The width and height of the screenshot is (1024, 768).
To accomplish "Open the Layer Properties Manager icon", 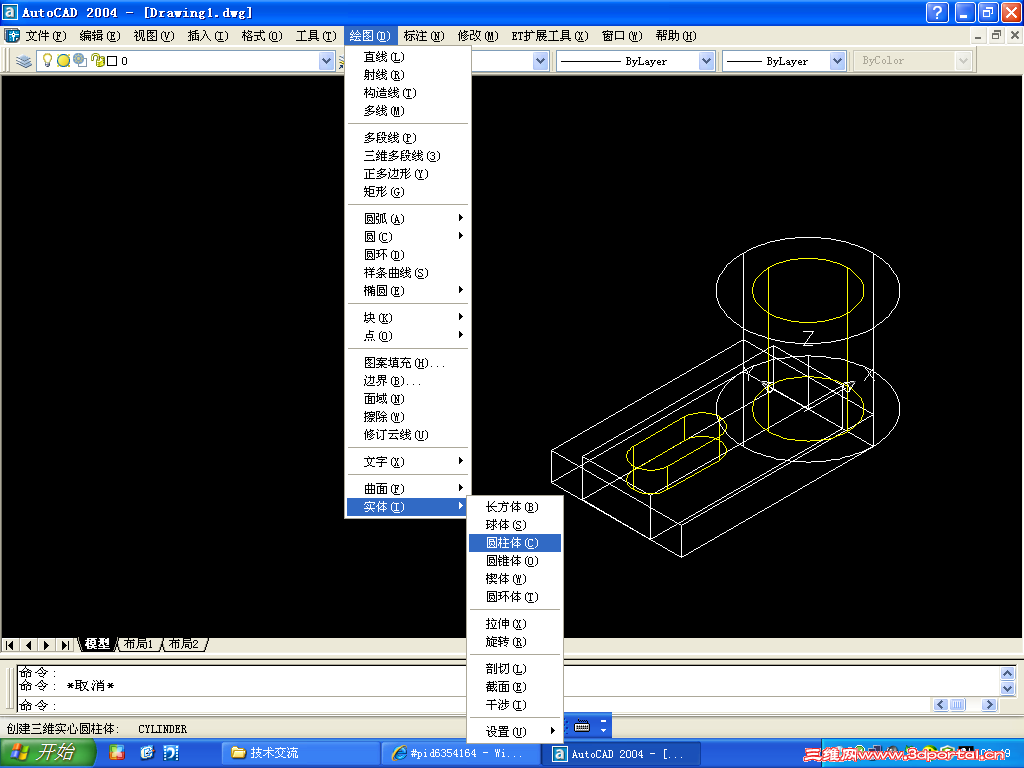I will (x=24, y=61).
